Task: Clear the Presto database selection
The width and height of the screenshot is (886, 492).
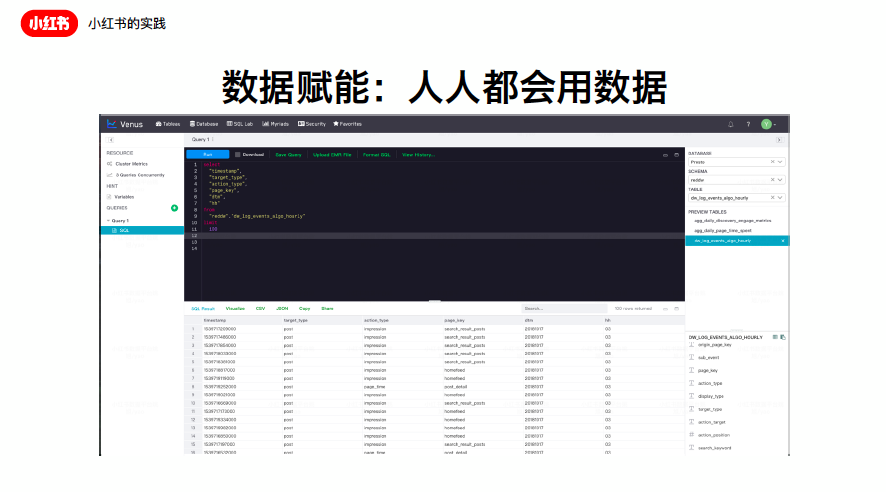Action: tap(772, 162)
